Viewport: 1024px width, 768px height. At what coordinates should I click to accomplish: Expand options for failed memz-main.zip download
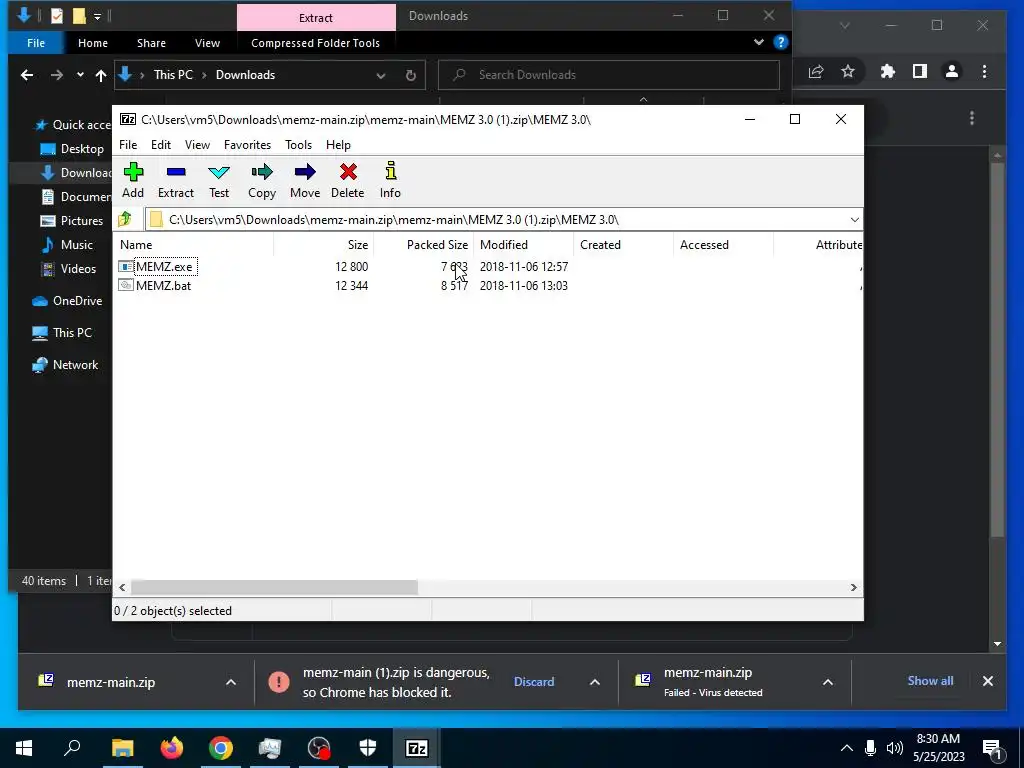[827, 682]
